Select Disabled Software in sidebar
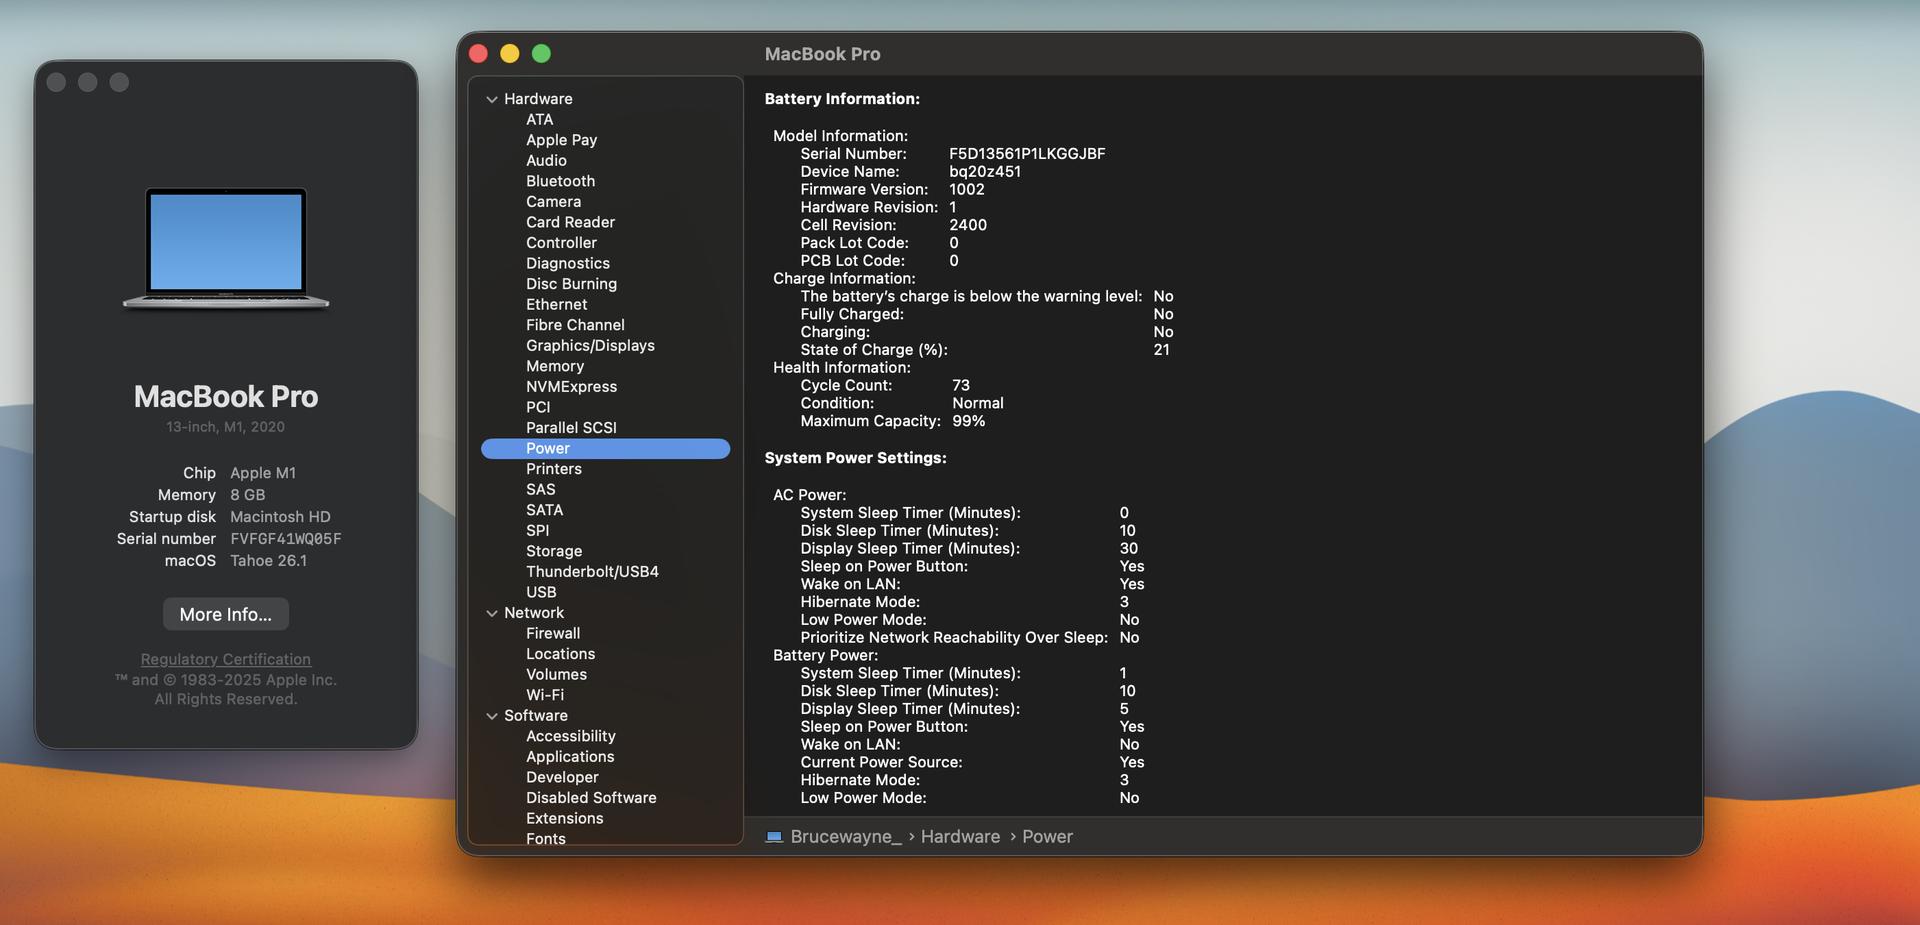Image resolution: width=1920 pixels, height=925 pixels. click(591, 798)
